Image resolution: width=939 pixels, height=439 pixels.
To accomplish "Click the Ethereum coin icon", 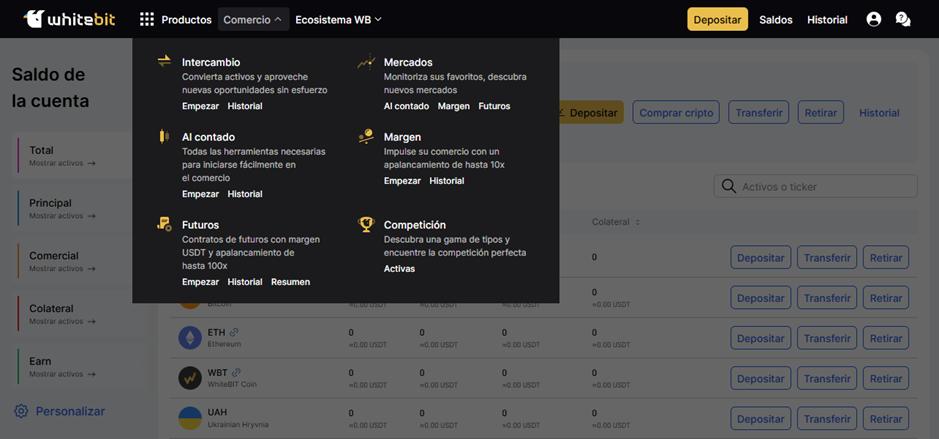I will [x=190, y=338].
